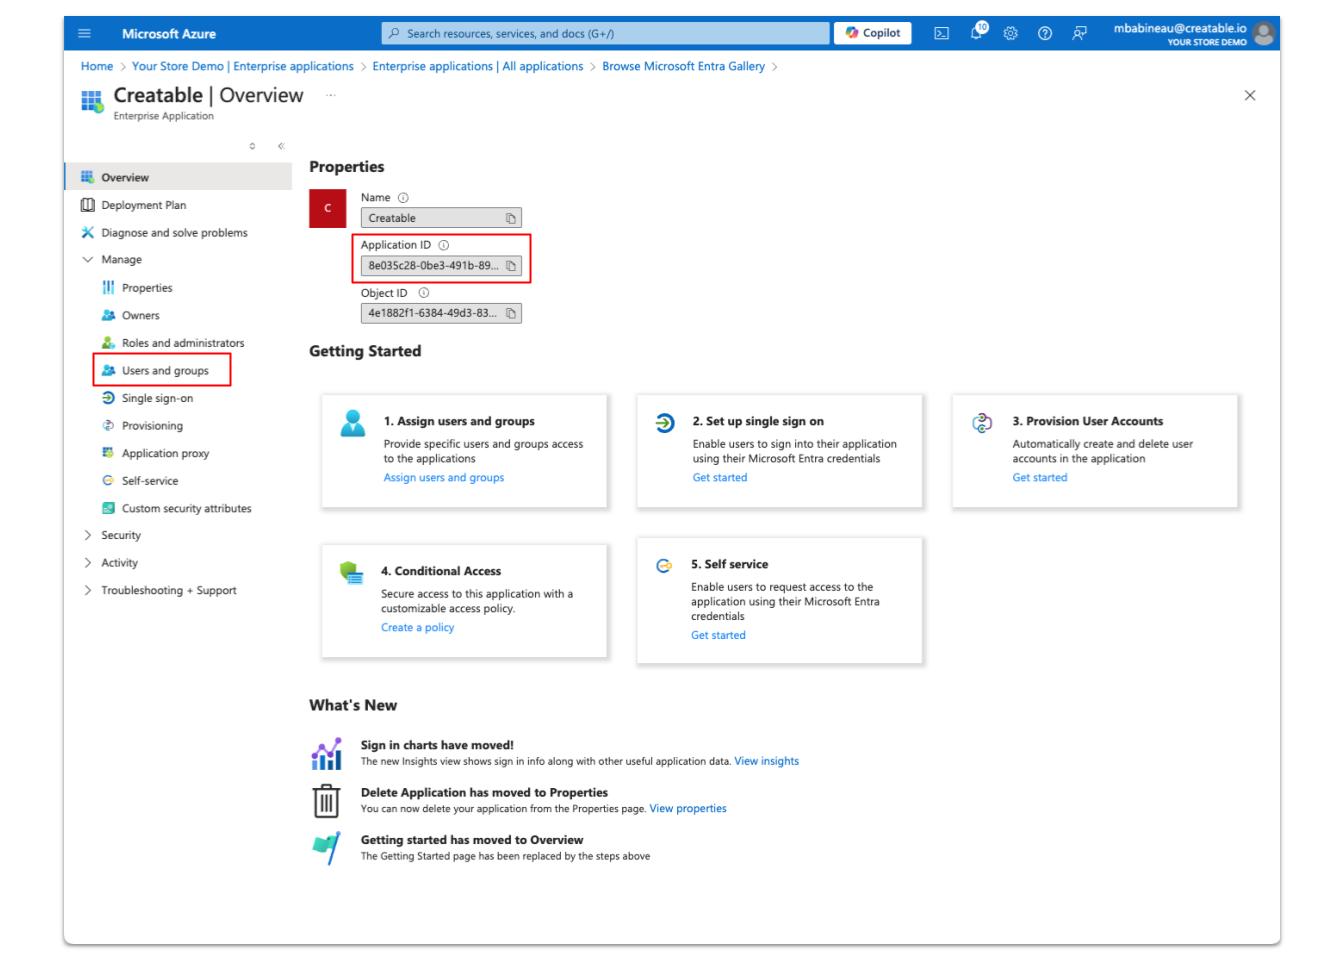Click Get started under Set up single sign on
The image size is (1344, 960).
click(x=720, y=478)
